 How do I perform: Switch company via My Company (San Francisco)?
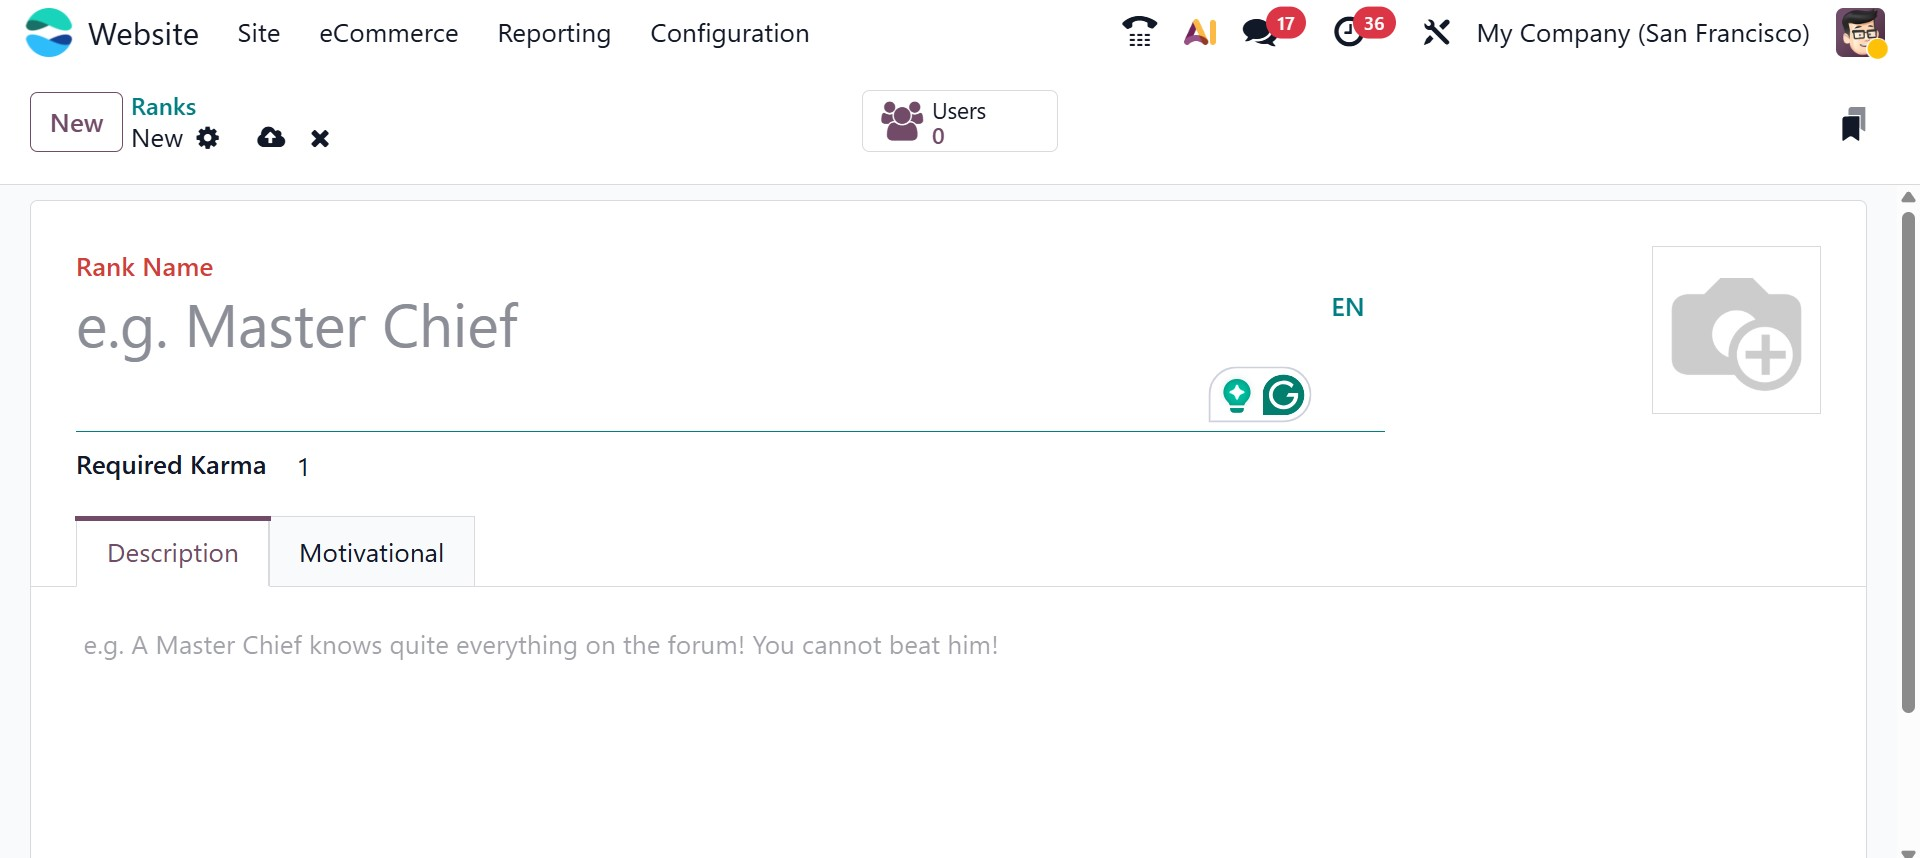(1643, 33)
